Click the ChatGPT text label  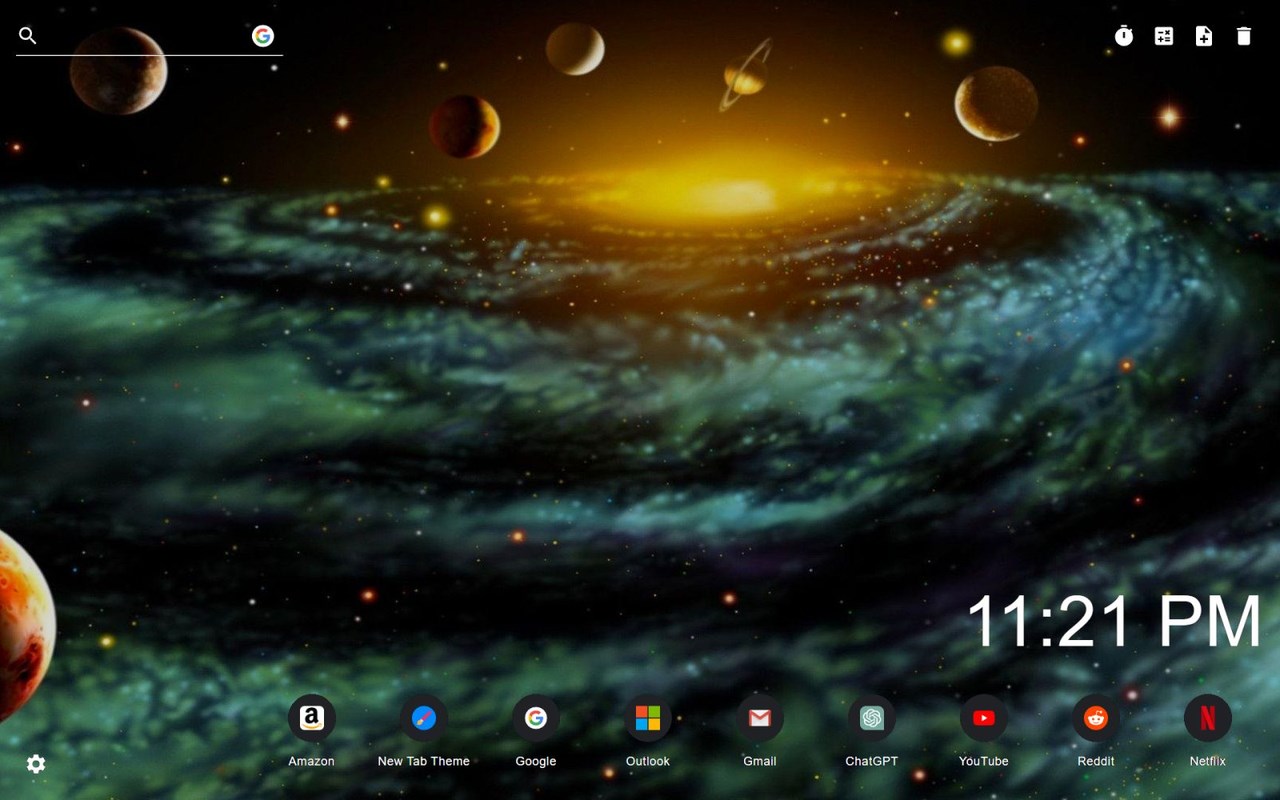(x=872, y=761)
